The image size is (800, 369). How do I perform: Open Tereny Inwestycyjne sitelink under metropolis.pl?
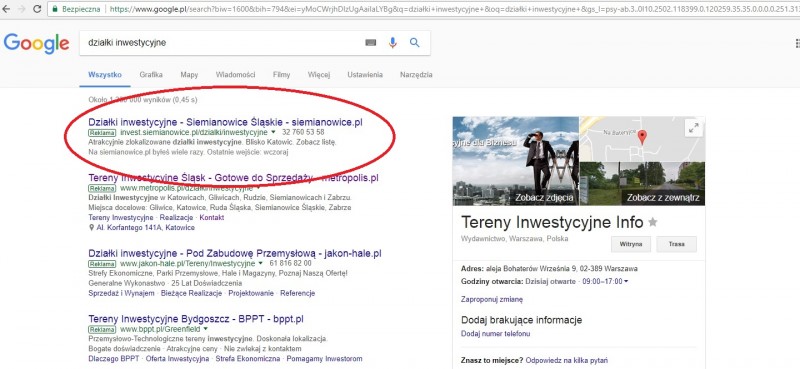click(120, 217)
